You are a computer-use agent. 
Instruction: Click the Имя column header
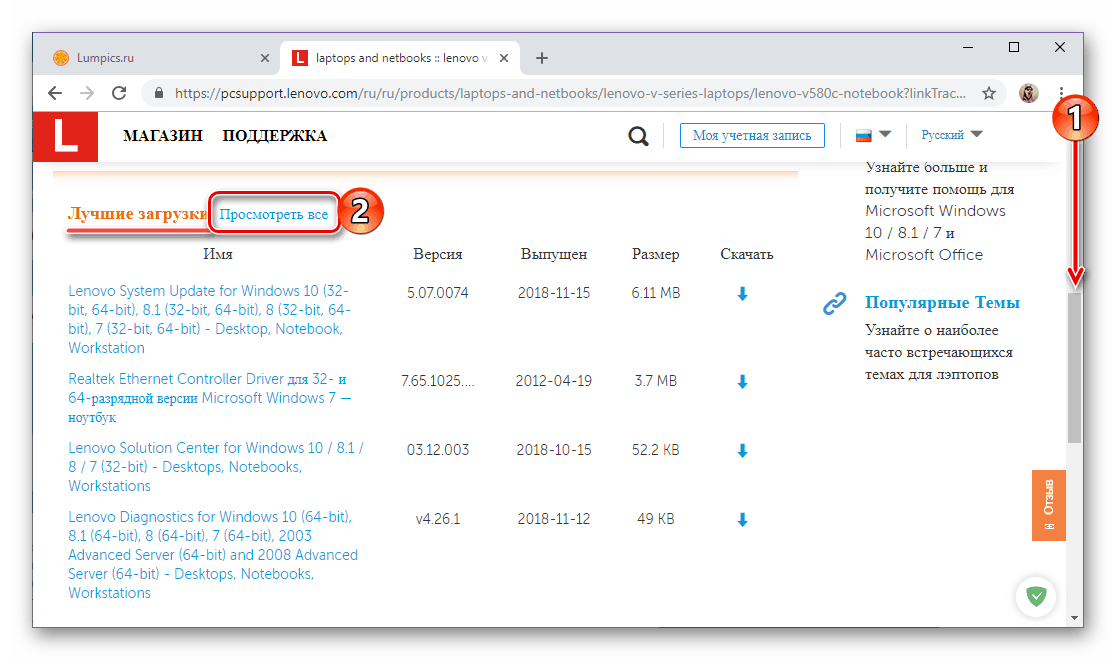point(218,254)
